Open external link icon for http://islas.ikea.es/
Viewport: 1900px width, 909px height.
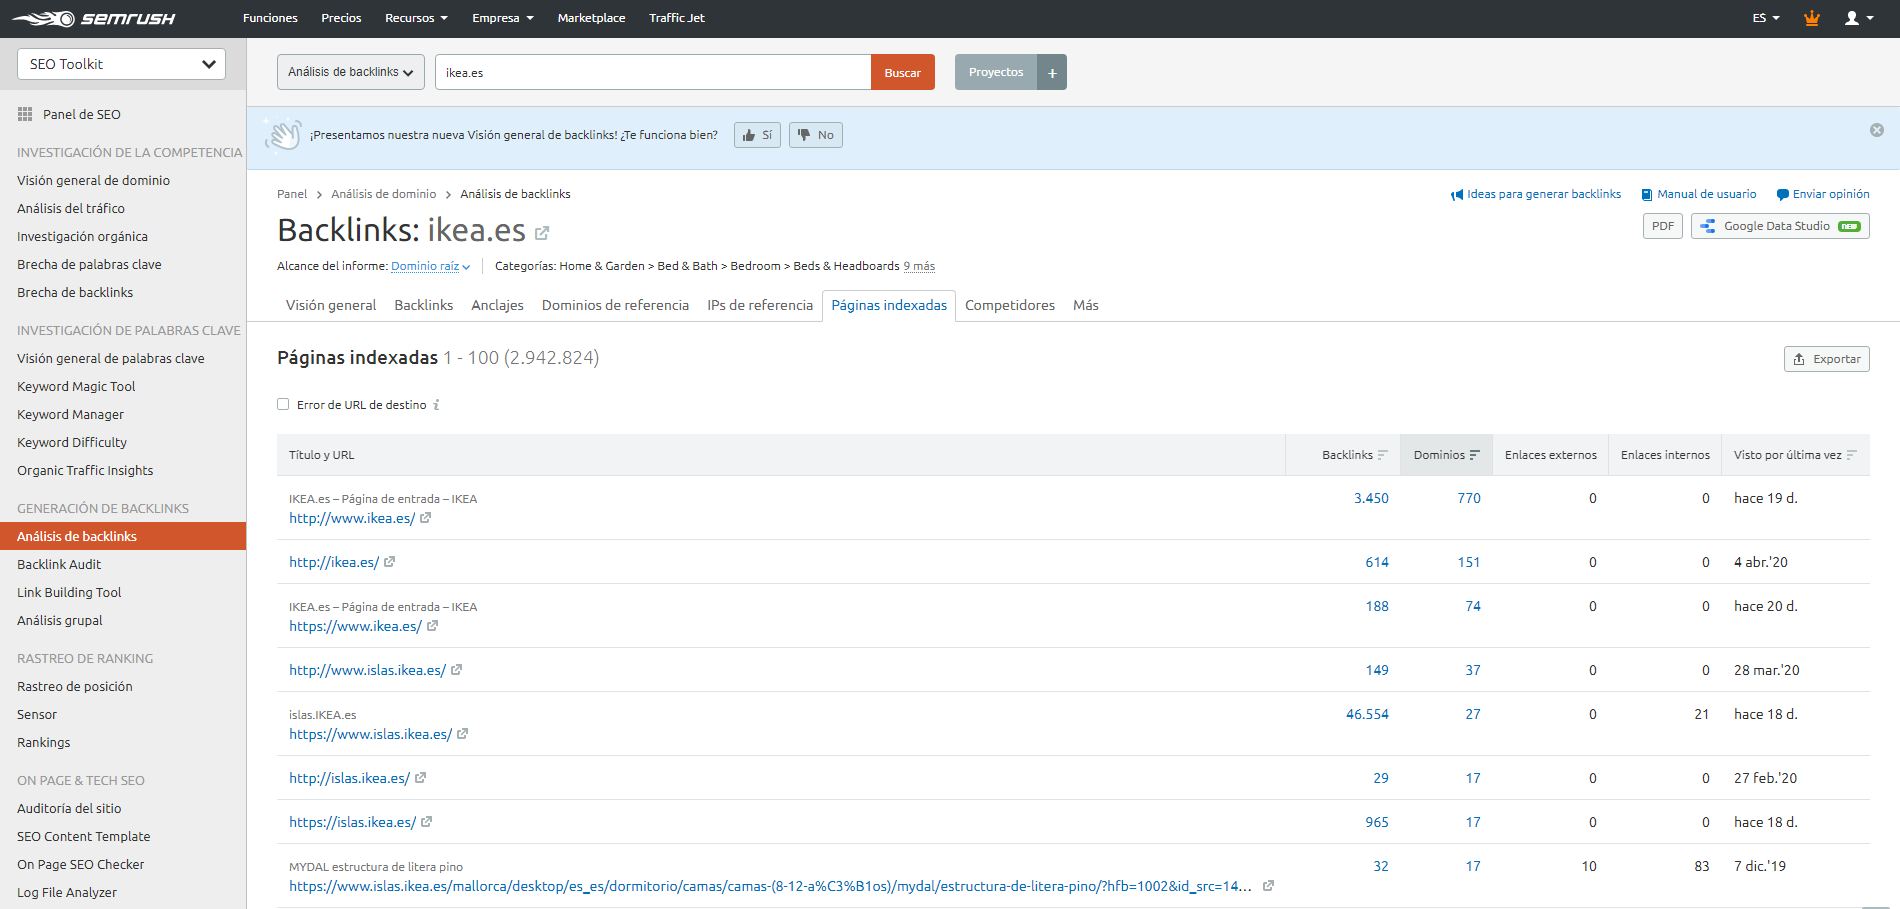[421, 778]
